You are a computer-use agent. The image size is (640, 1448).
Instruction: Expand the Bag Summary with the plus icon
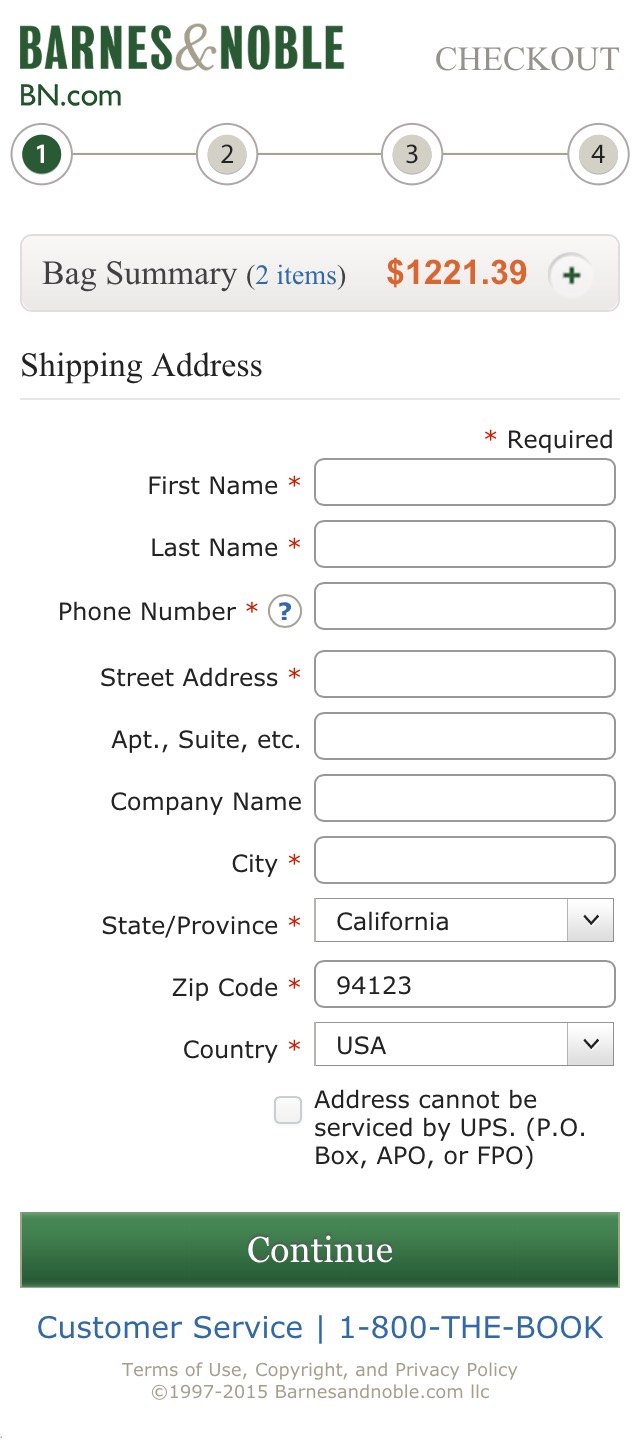click(x=570, y=273)
